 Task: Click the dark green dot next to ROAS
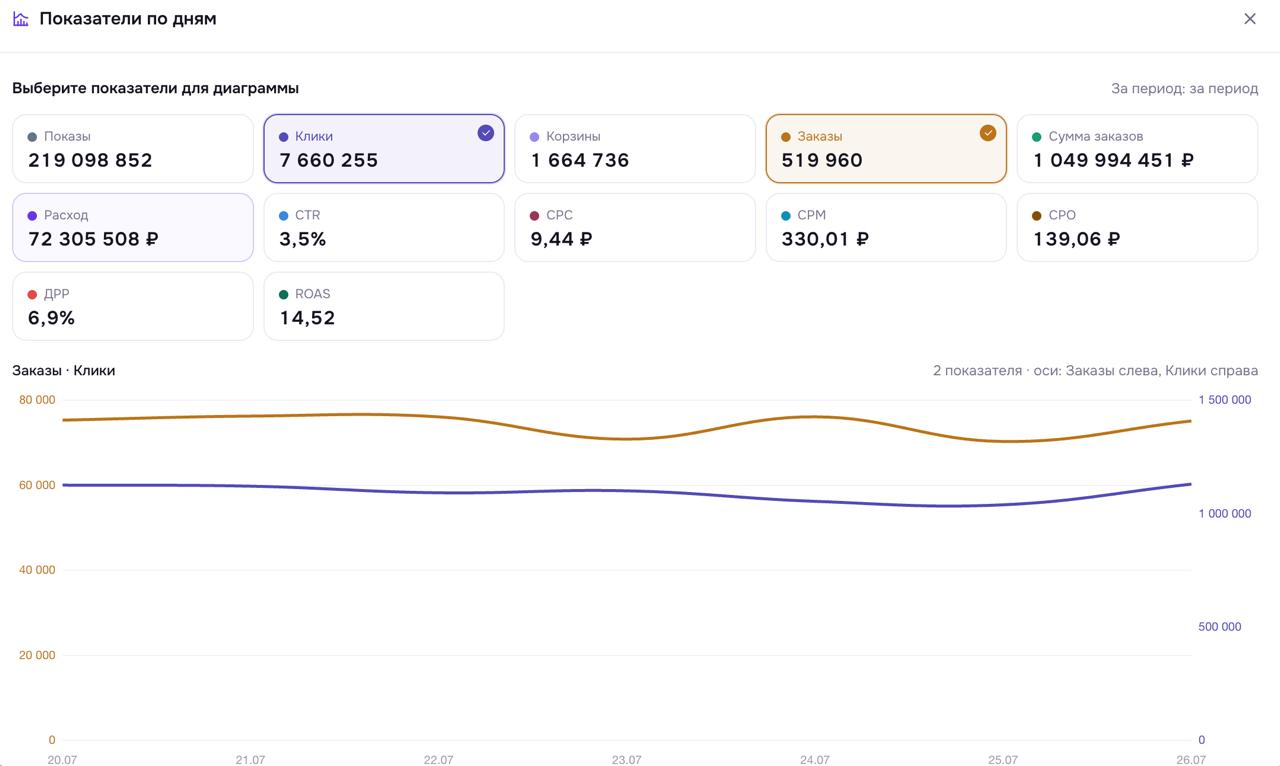pyautogui.click(x=284, y=295)
